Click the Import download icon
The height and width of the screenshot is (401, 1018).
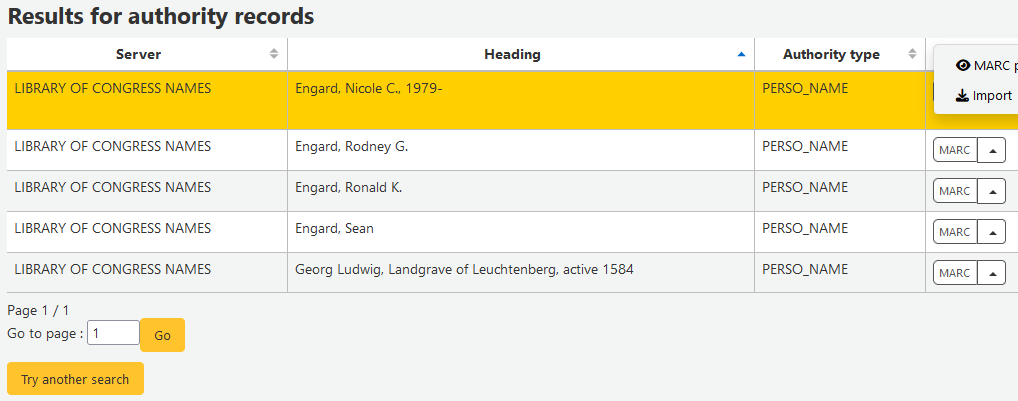click(962, 96)
